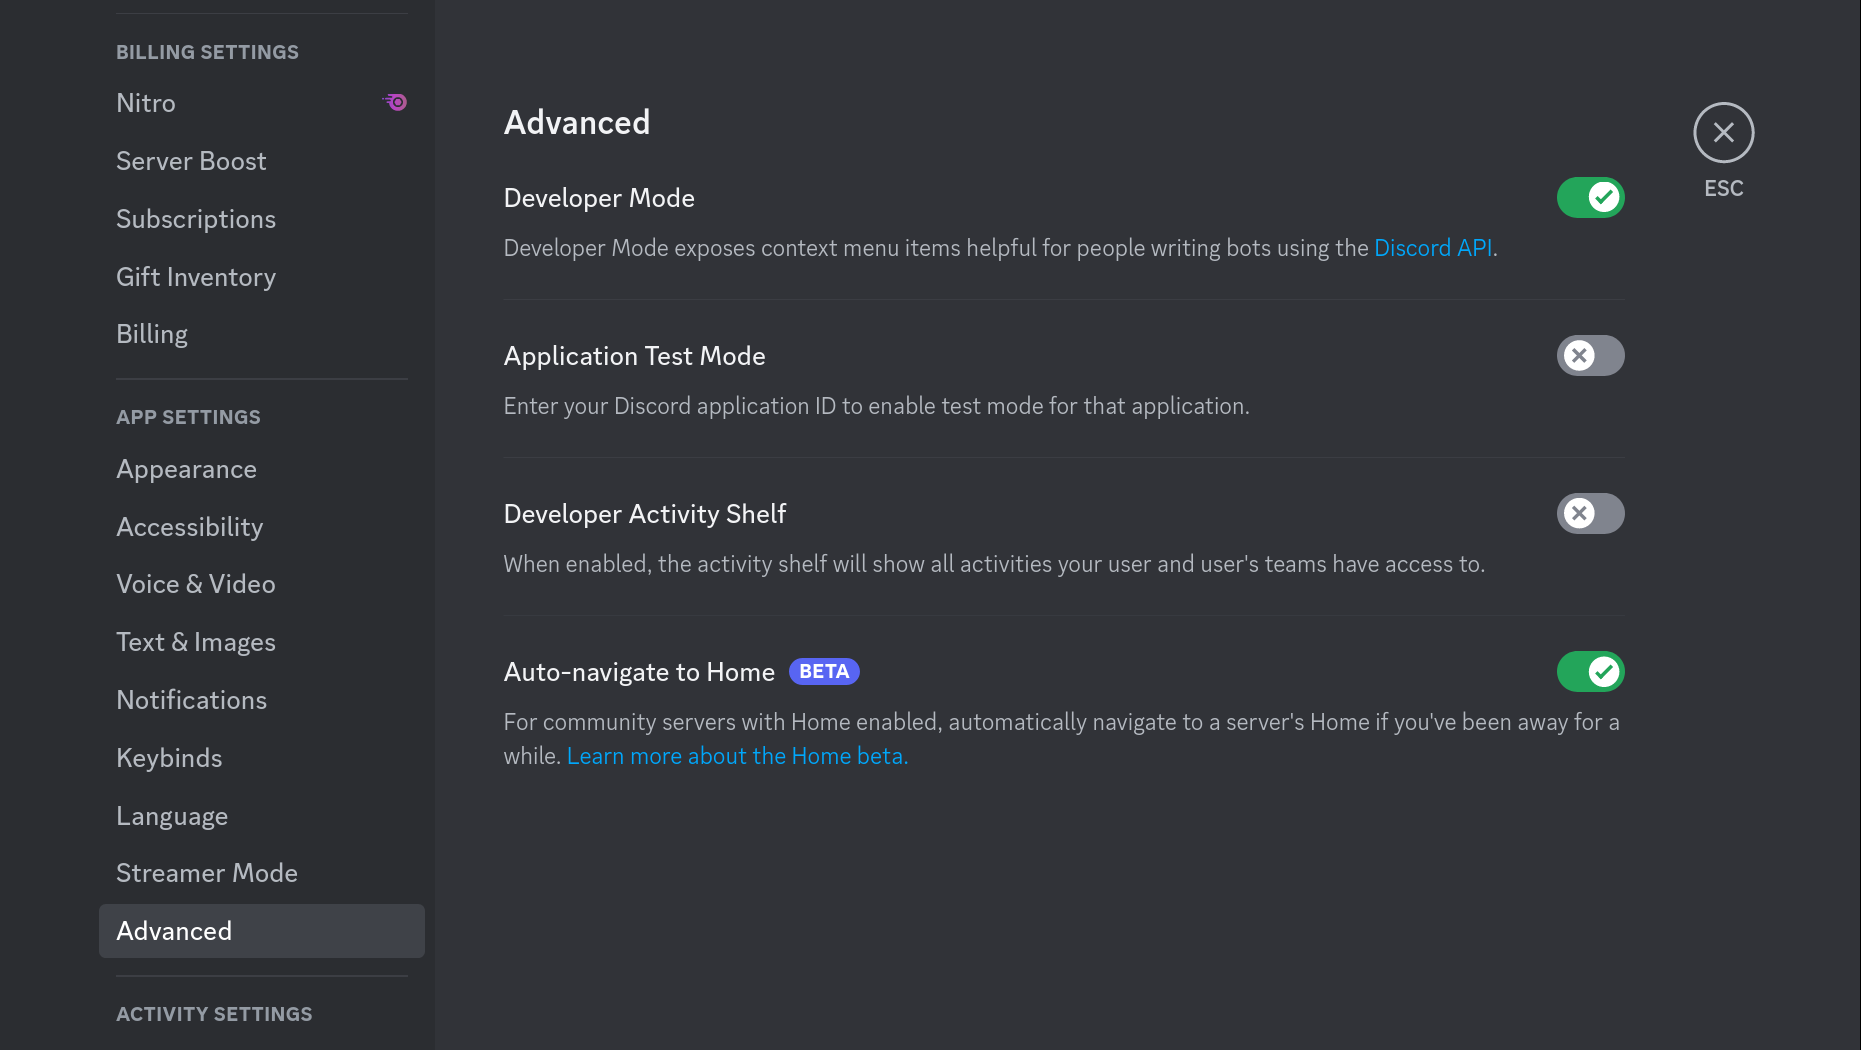Image resolution: width=1875 pixels, height=1059 pixels.
Task: Click Learn more about the Home beta
Action: point(737,755)
